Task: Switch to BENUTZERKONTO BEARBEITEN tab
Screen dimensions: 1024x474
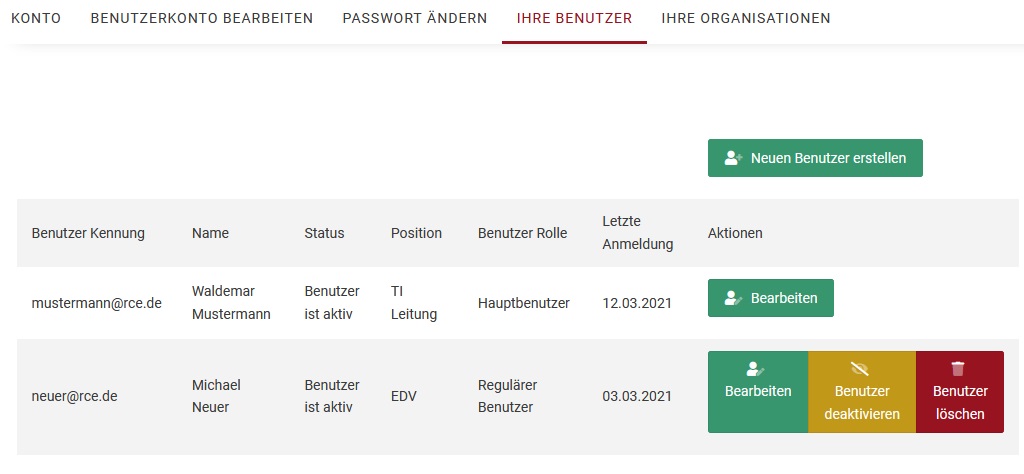Action: point(201,19)
